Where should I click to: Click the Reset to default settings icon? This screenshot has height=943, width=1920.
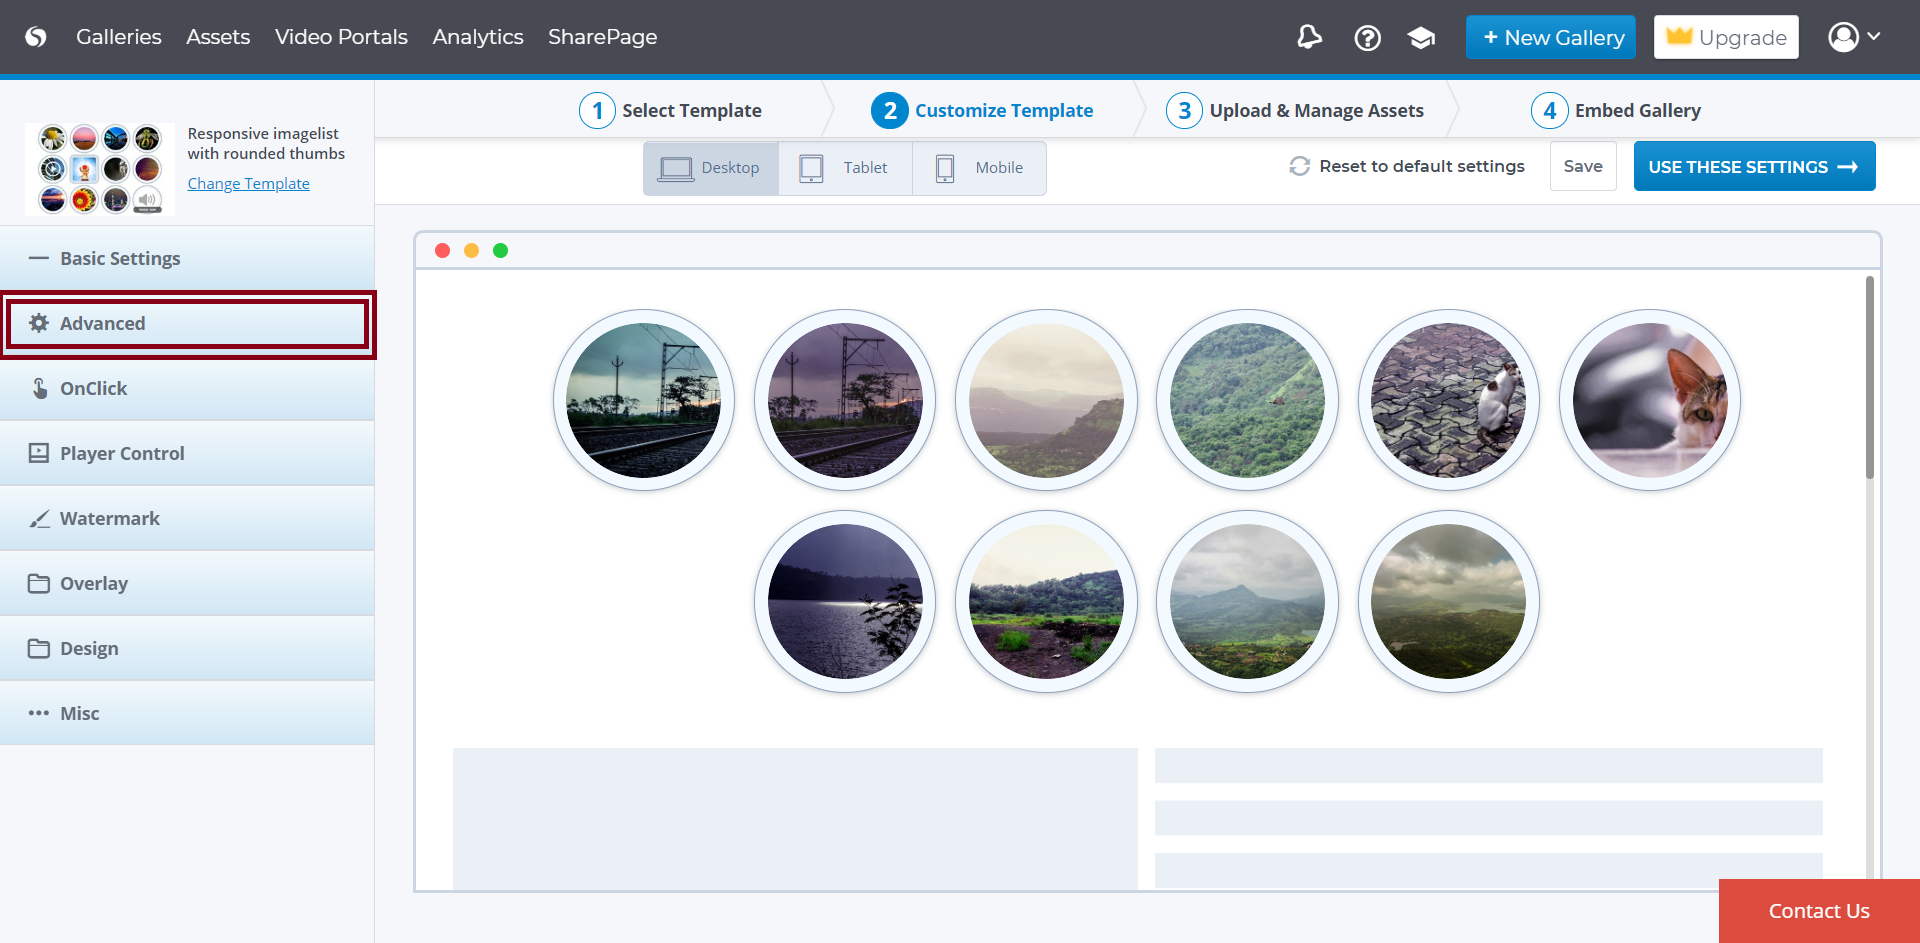1299,166
